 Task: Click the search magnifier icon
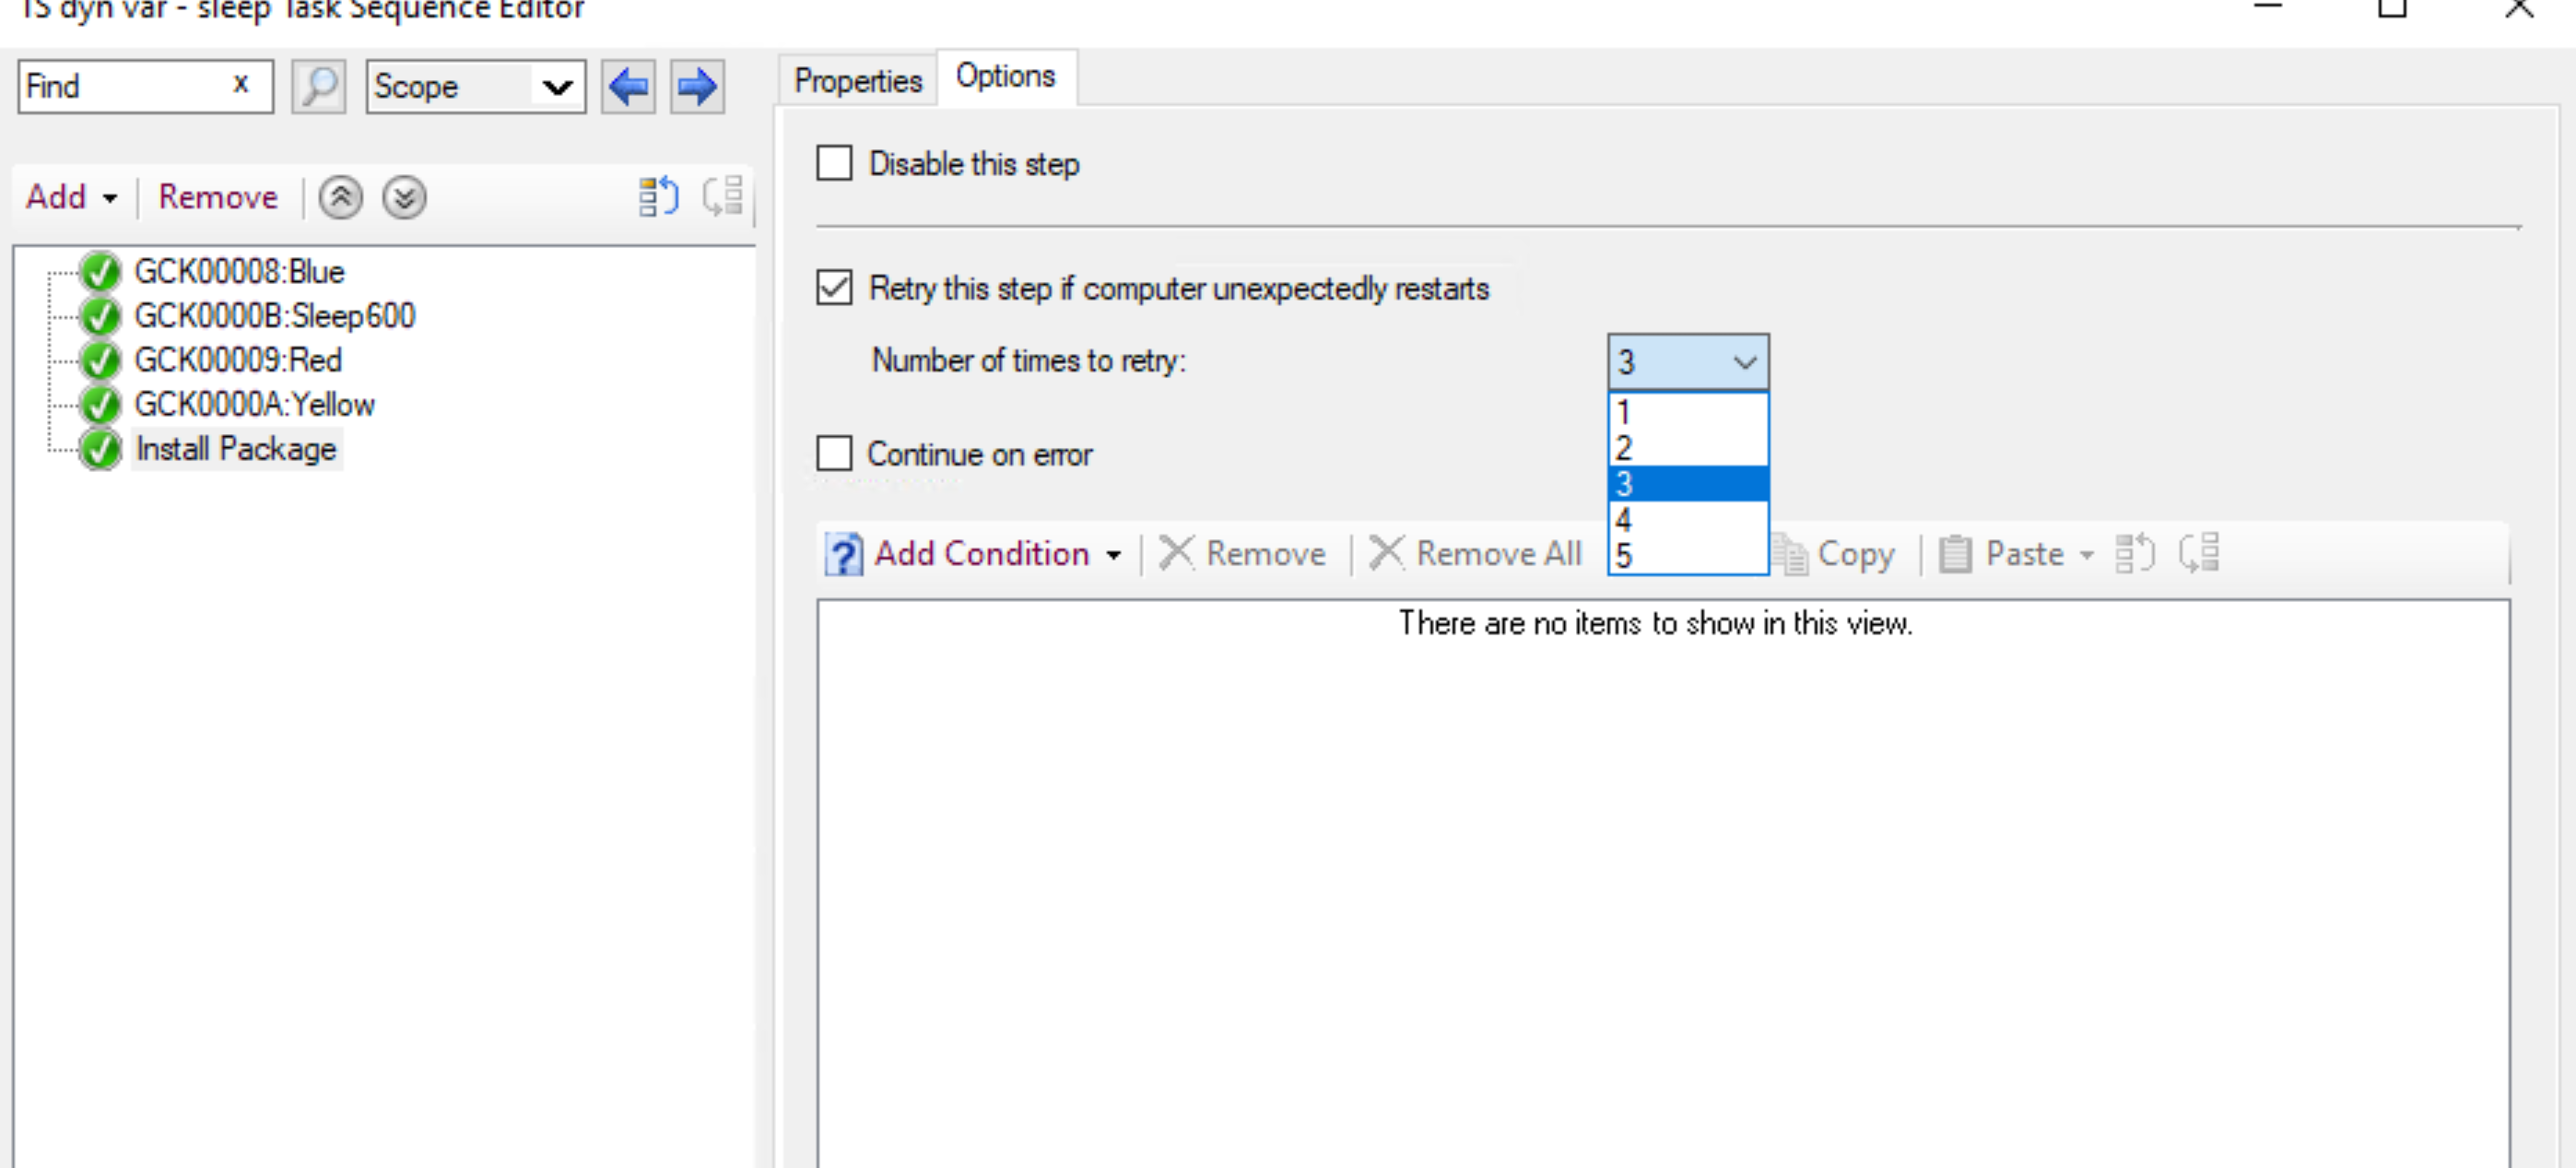[x=317, y=86]
